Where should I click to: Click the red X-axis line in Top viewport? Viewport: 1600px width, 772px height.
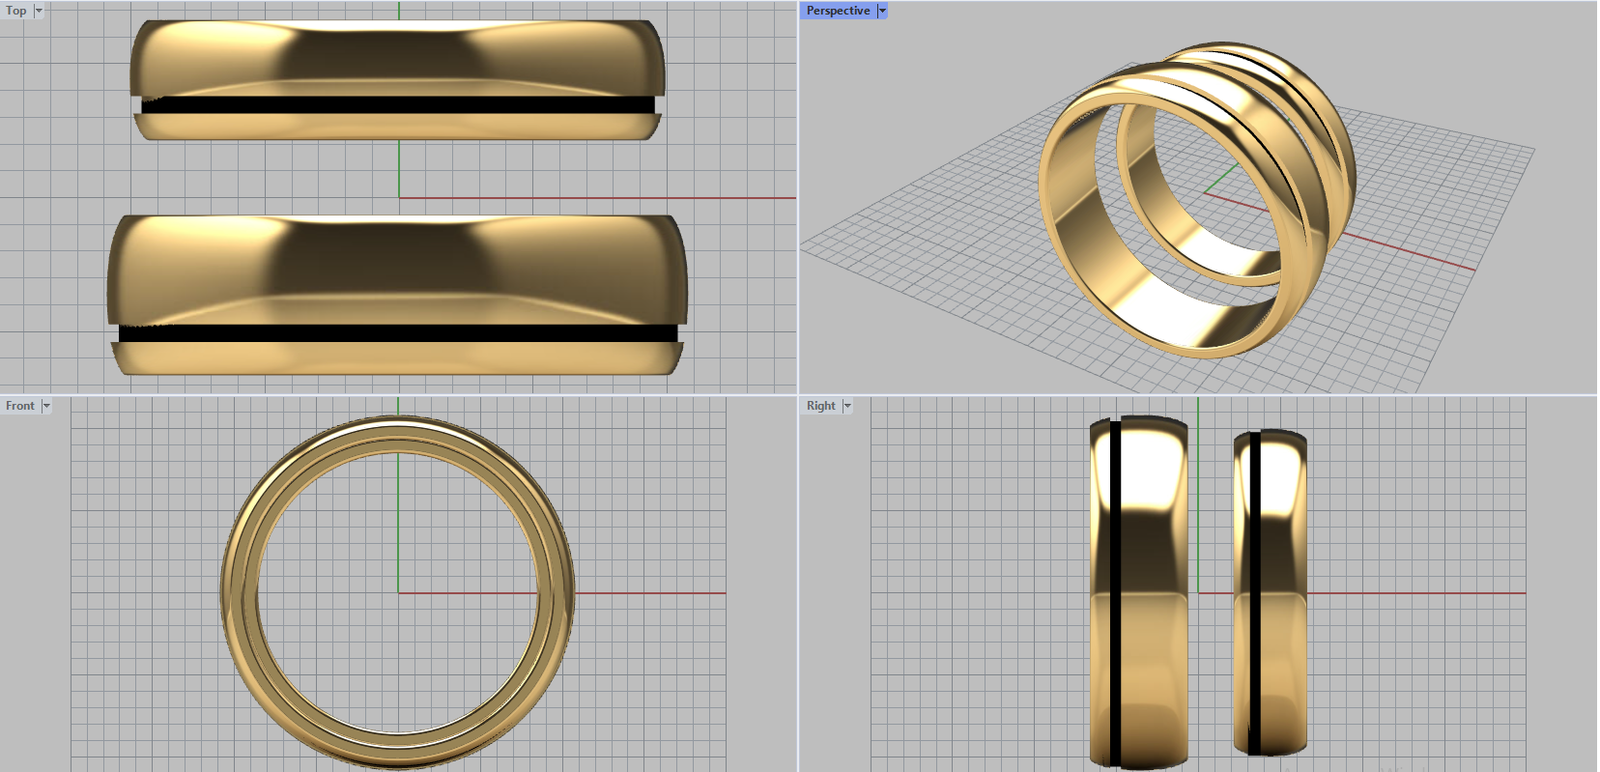[x=600, y=198]
